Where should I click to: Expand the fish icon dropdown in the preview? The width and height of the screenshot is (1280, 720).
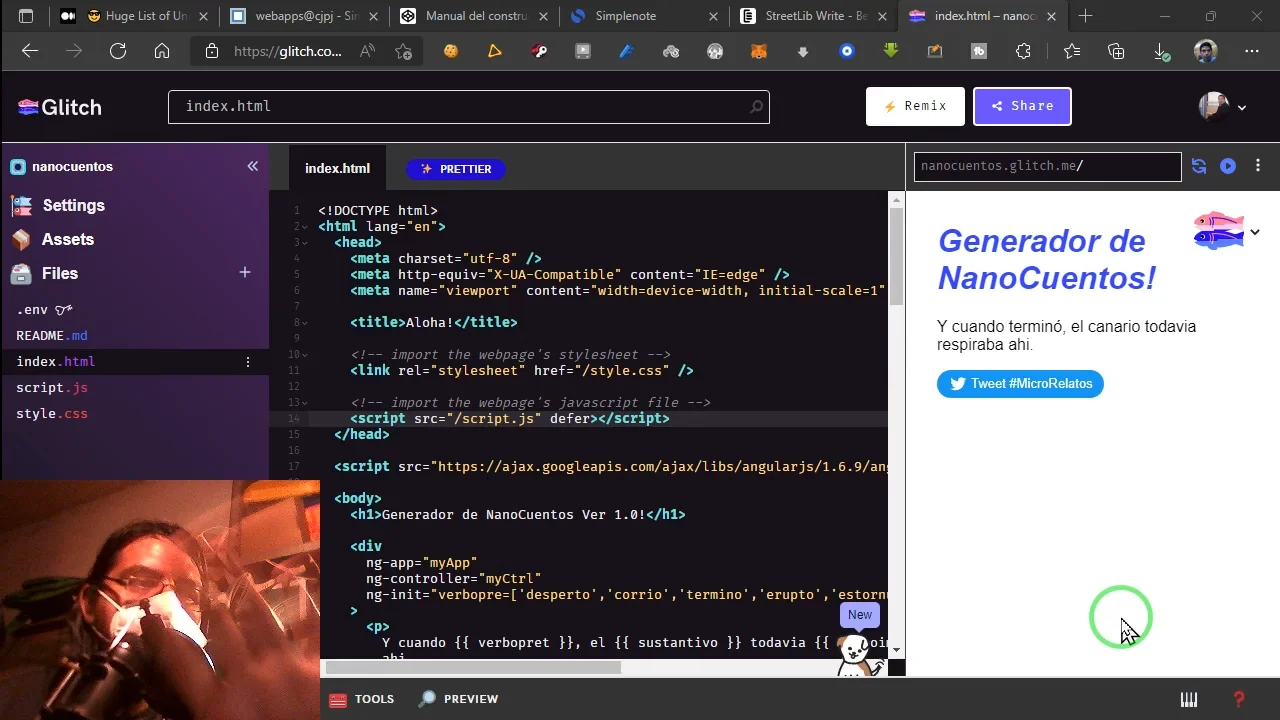(1255, 232)
